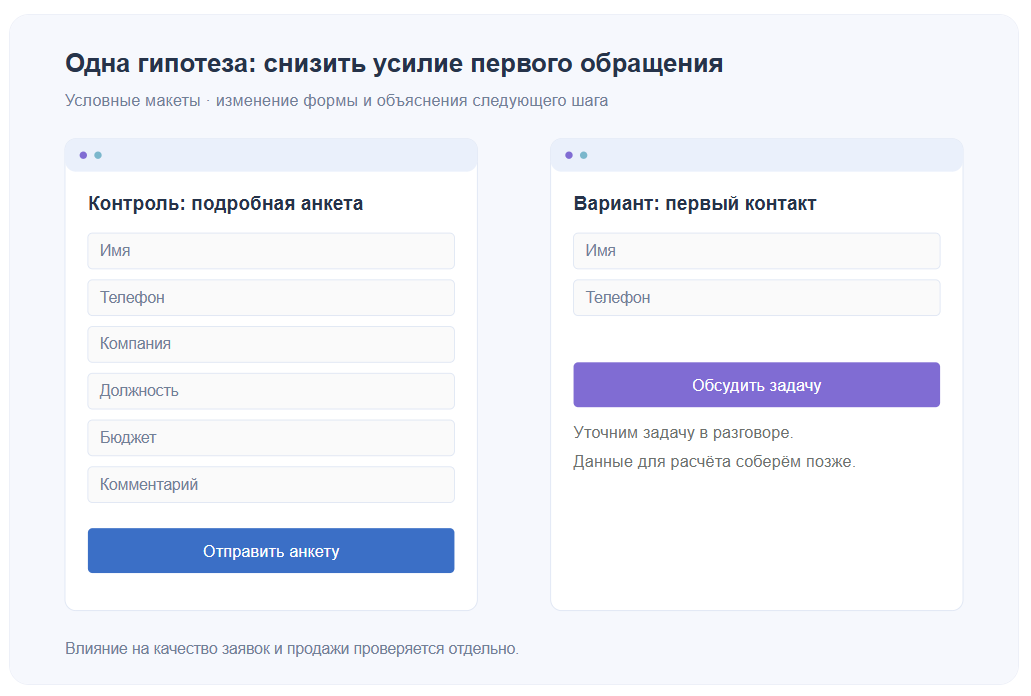
Task: Activate the Бюджет input field
Action: 271,438
